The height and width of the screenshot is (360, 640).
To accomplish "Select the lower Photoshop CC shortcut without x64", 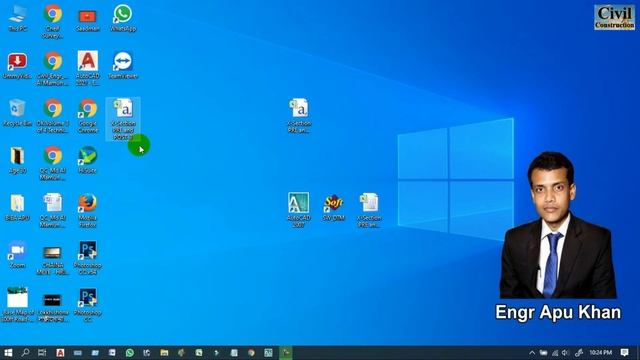I will click(x=88, y=305).
